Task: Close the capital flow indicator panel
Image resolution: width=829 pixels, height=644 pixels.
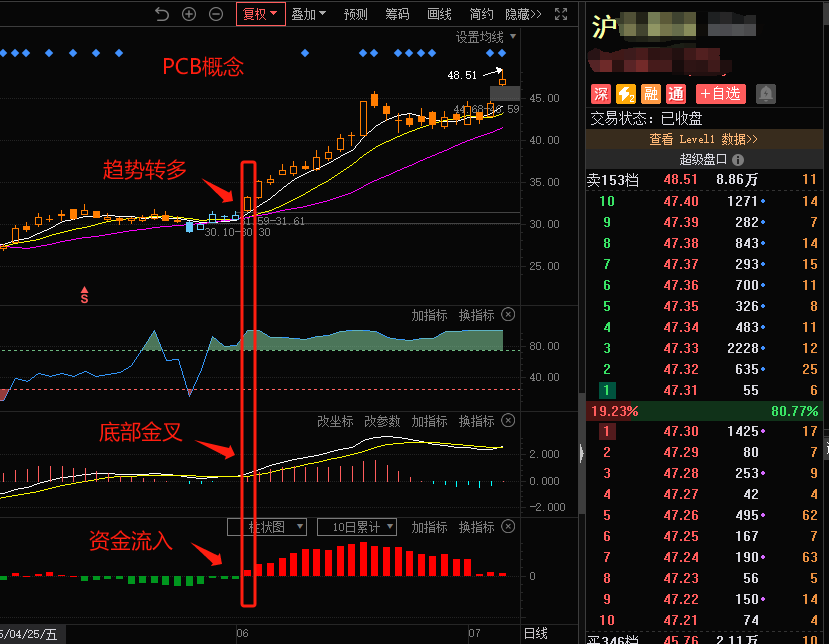Action: [x=508, y=527]
